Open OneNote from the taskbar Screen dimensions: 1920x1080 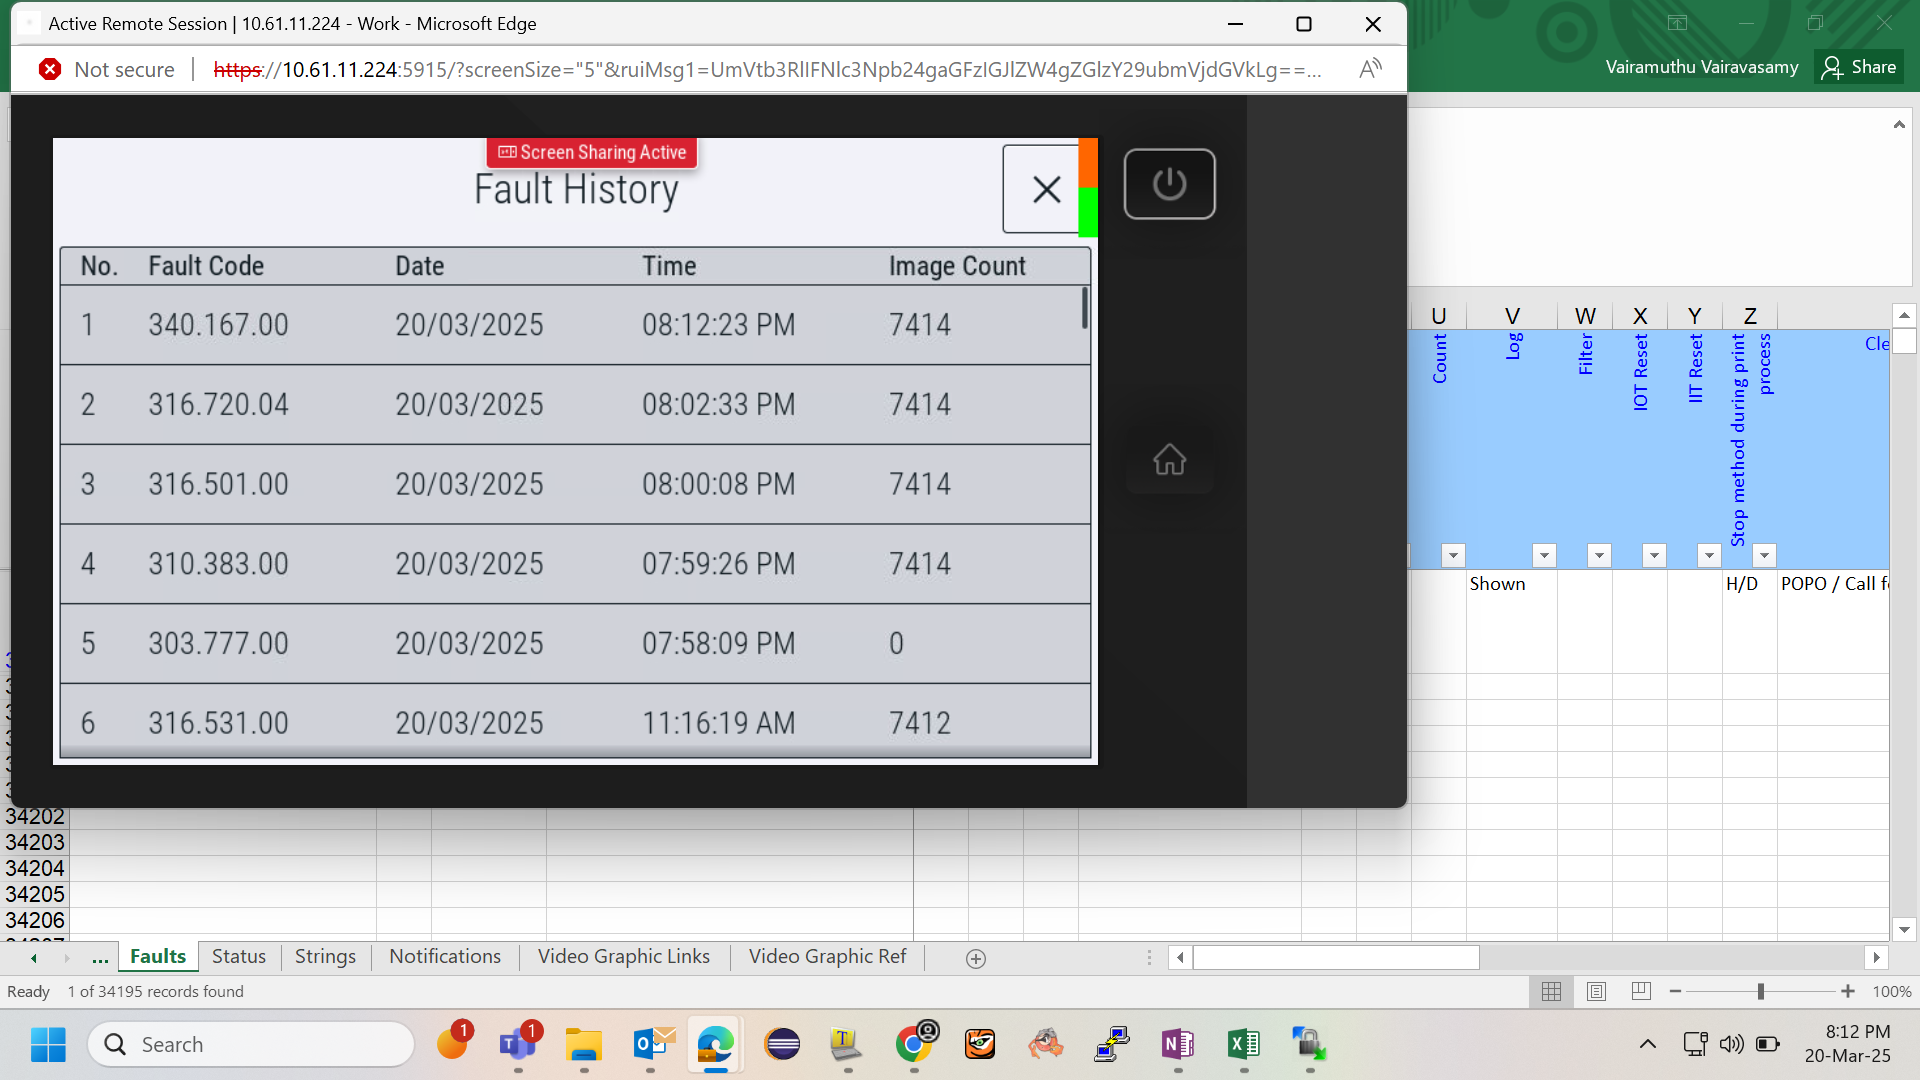click(x=1177, y=1045)
